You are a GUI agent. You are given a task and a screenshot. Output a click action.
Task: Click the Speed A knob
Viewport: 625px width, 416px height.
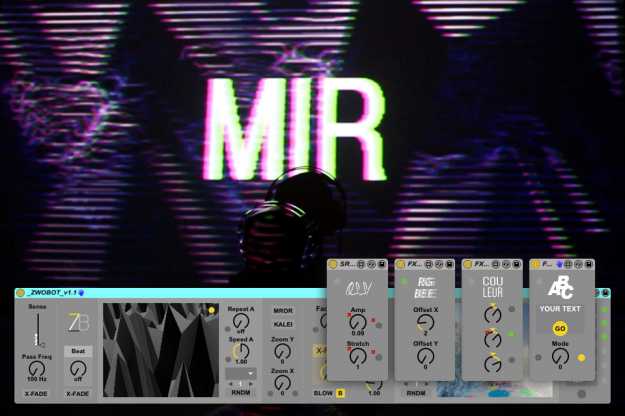coord(241,351)
